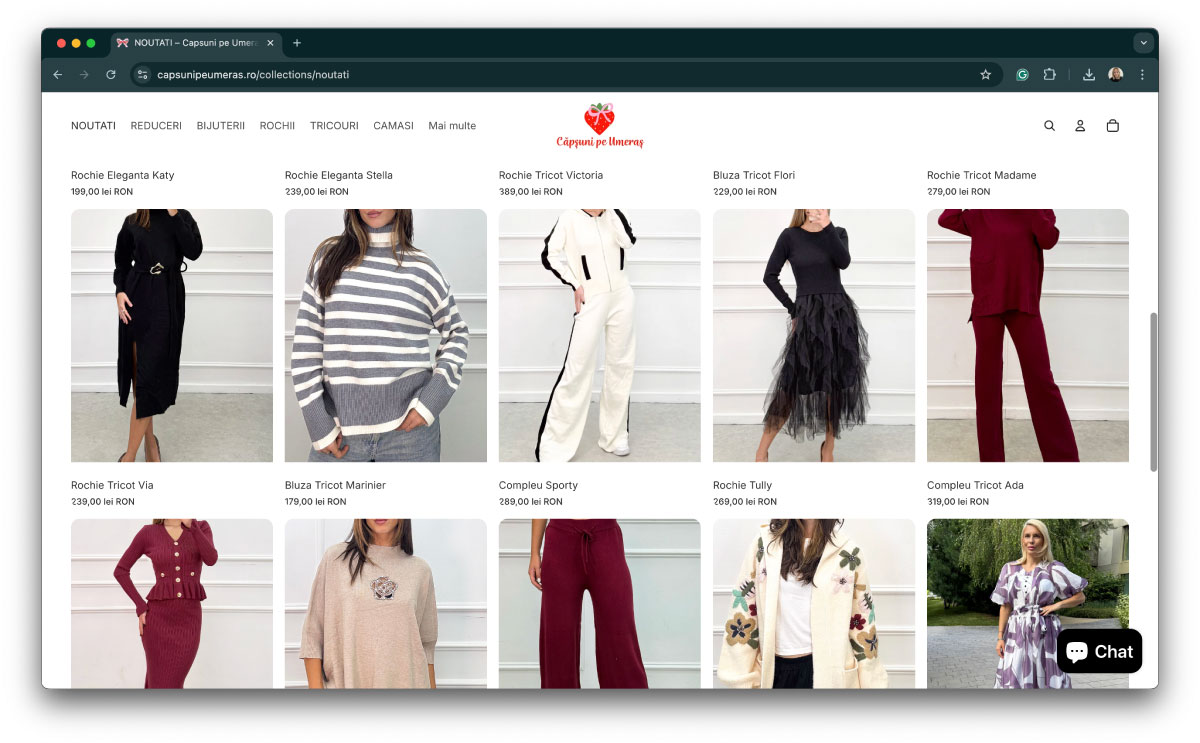Go back with browser back arrow
Image resolution: width=1200 pixels, height=743 pixels.
pos(58,74)
